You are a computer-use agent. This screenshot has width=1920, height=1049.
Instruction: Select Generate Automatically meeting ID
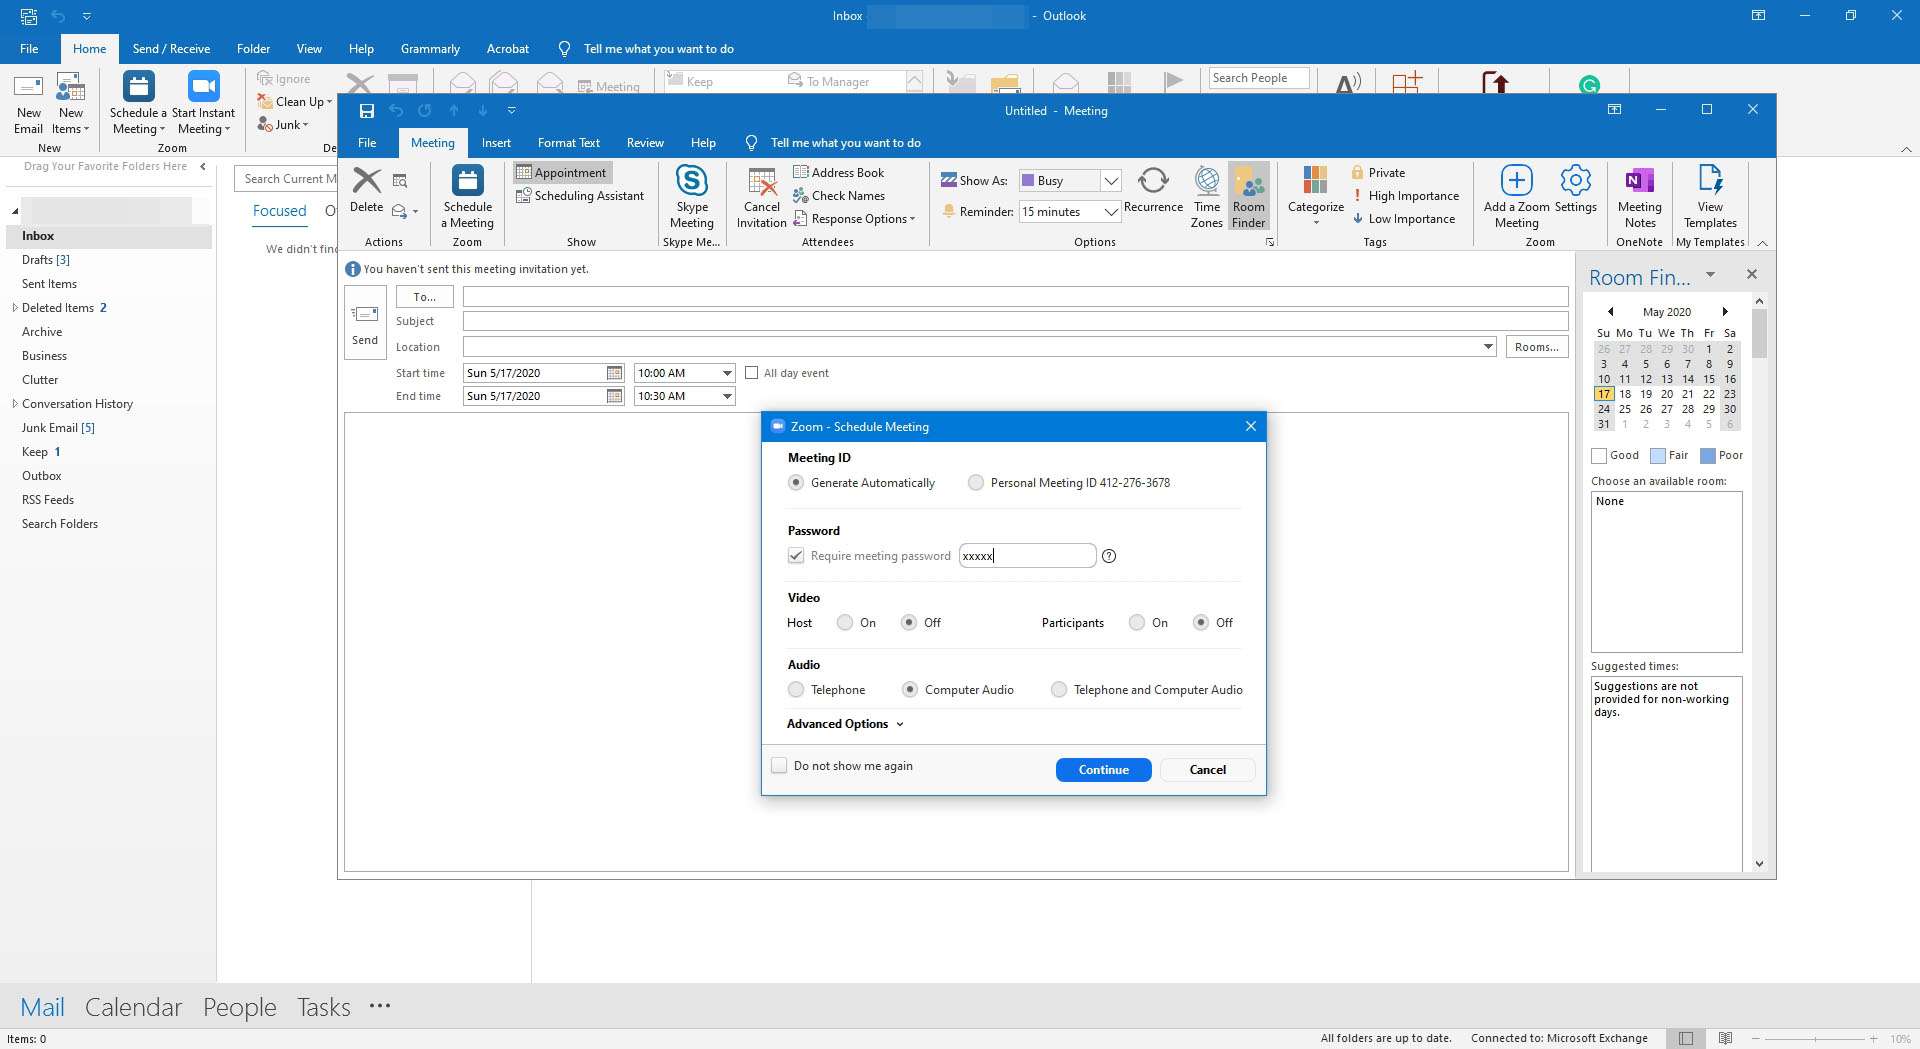point(795,482)
